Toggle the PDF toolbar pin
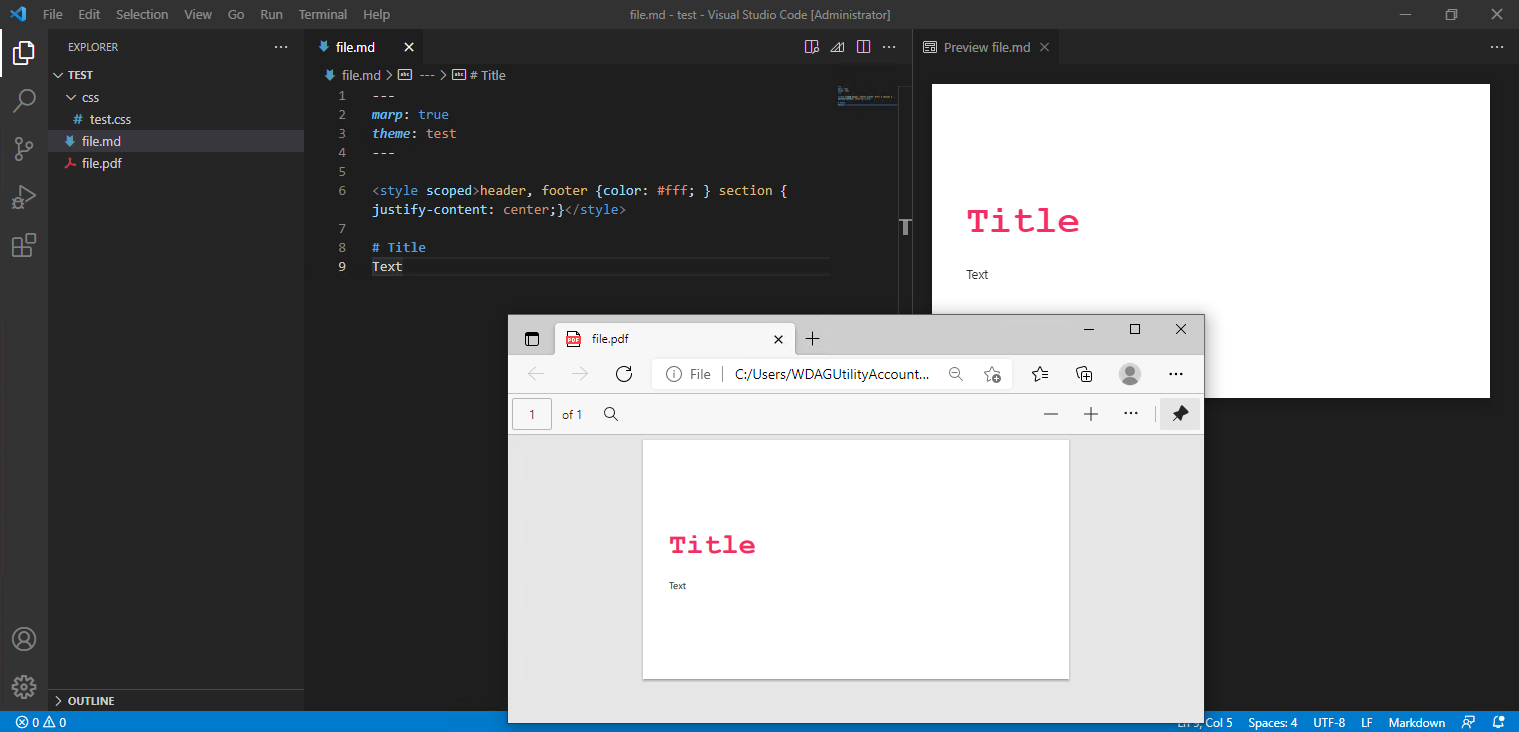Screen dimensions: 1519x732 pos(1179,413)
